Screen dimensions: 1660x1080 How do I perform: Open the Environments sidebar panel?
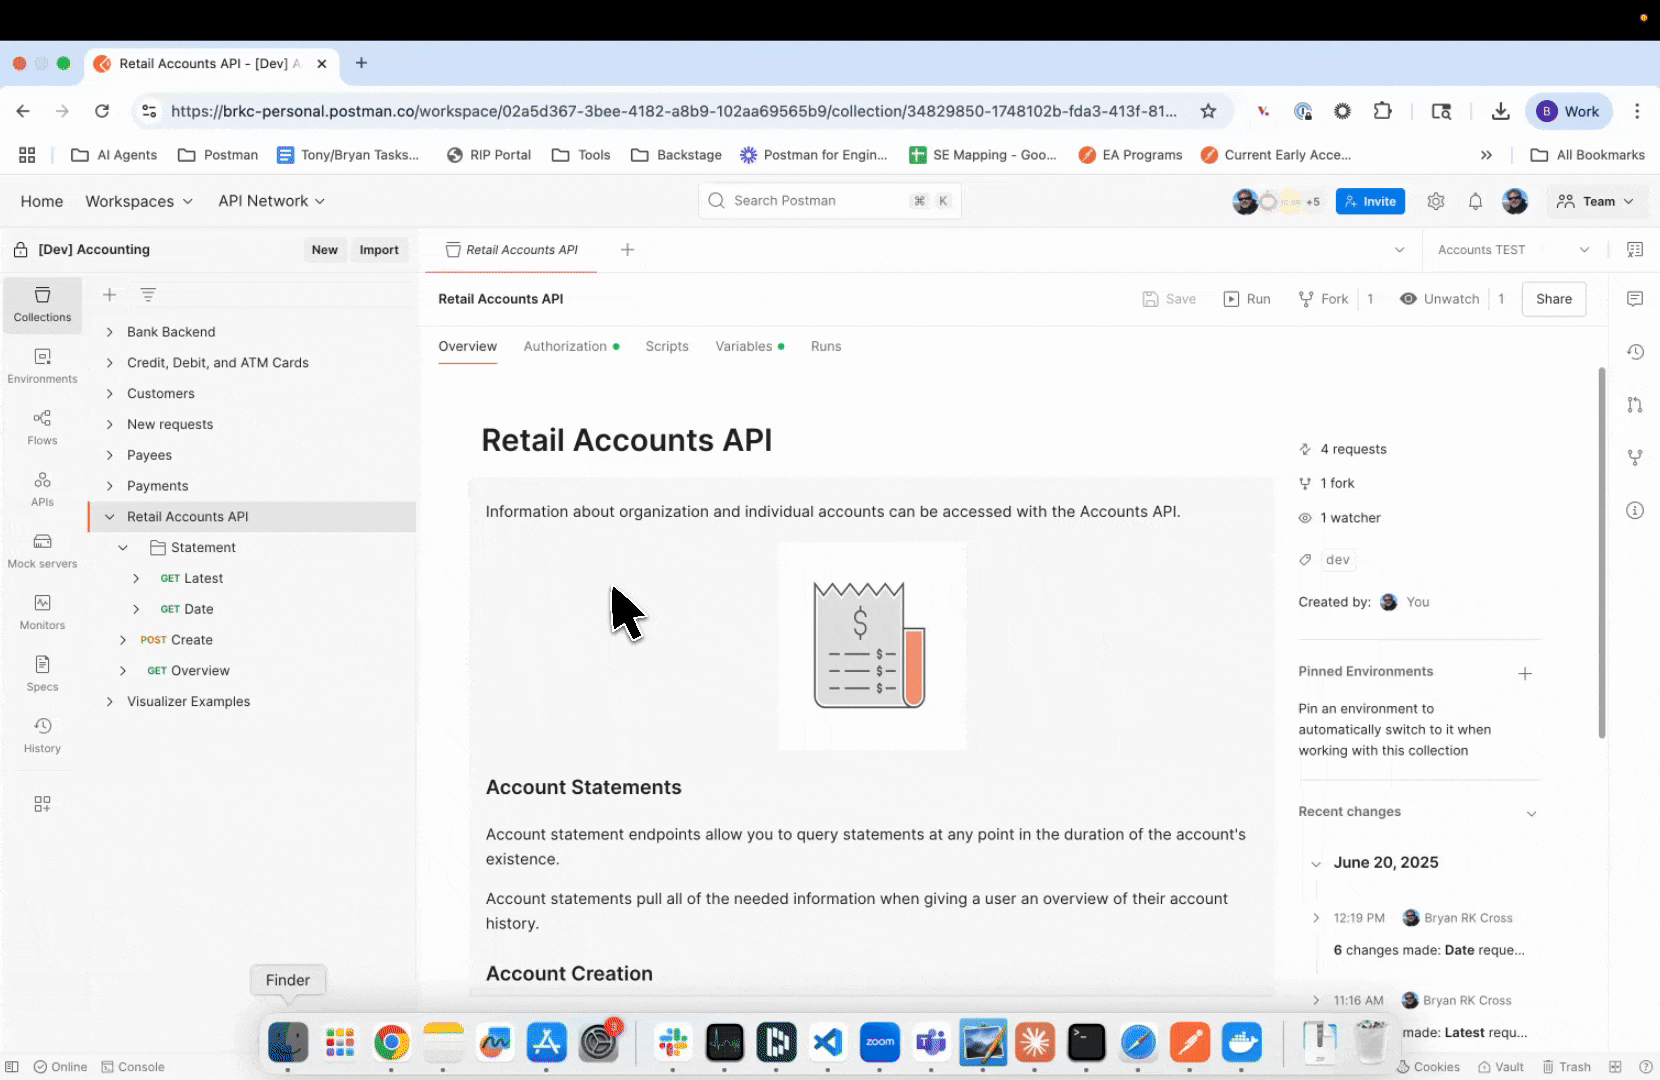[42, 365]
